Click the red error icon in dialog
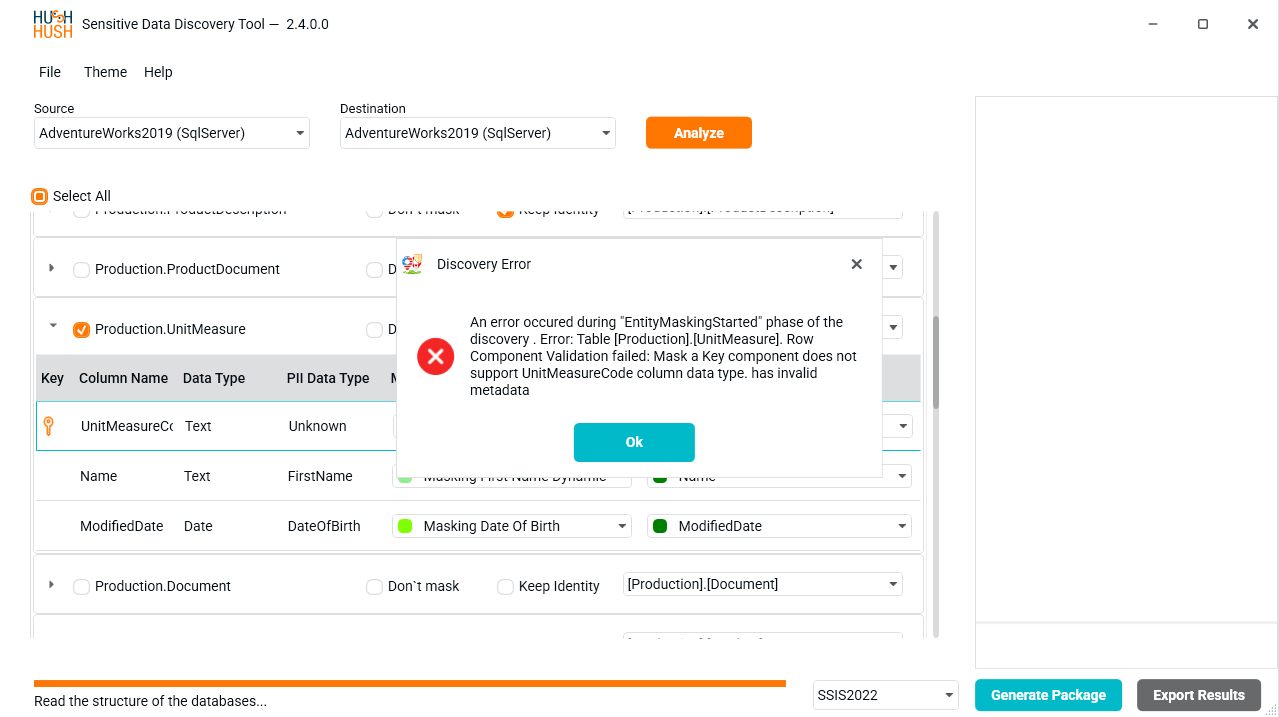 point(436,356)
